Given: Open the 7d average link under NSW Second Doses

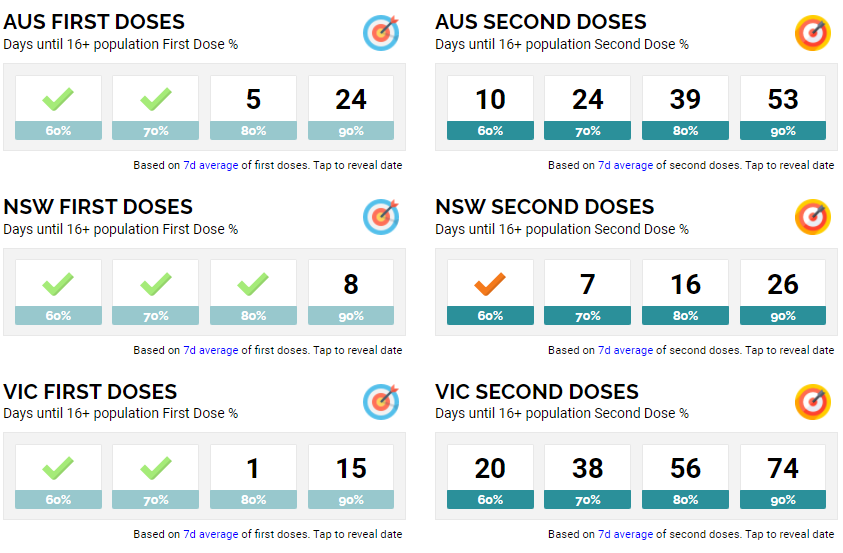Looking at the screenshot, I should (x=625, y=350).
